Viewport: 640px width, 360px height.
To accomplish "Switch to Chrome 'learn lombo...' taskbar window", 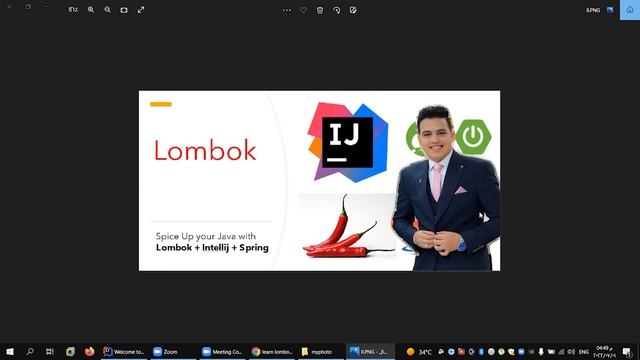I will 272,351.
